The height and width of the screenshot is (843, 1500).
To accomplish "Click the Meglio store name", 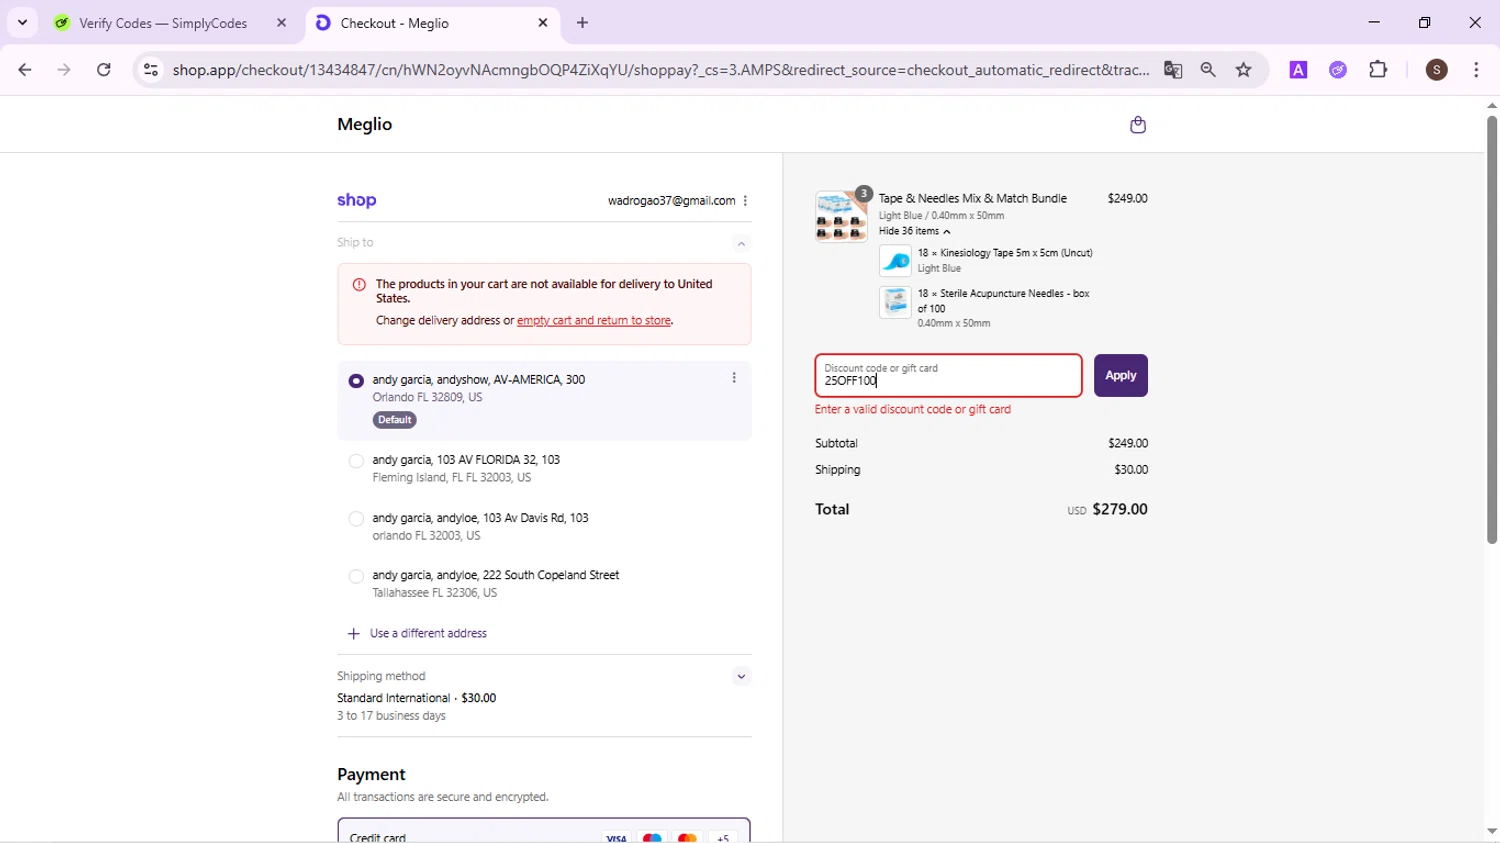I will click(x=365, y=124).
